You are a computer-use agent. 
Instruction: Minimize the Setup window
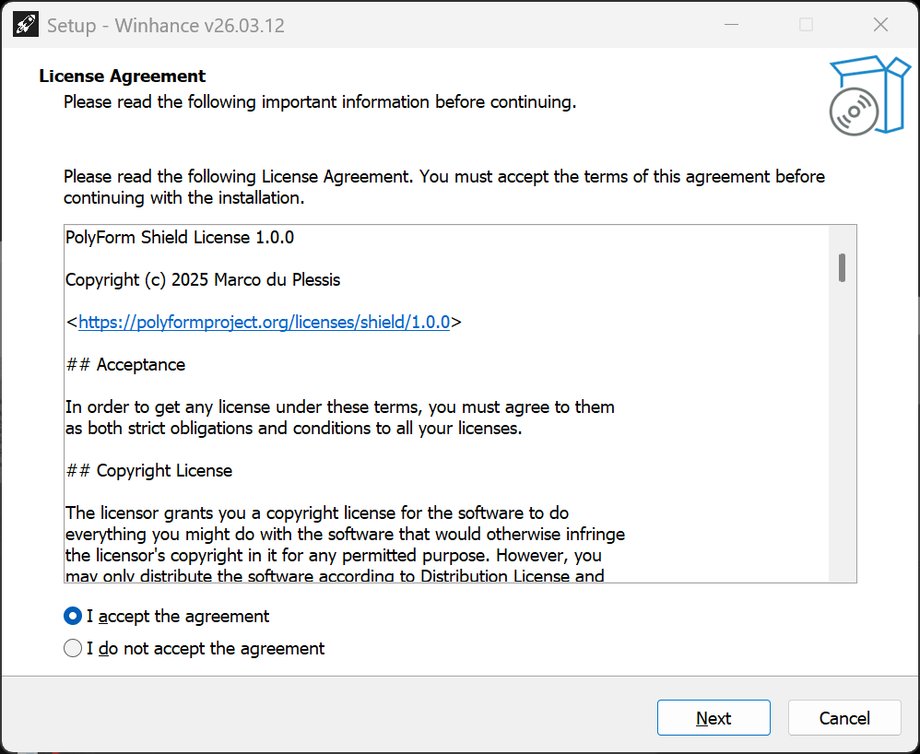point(731,25)
